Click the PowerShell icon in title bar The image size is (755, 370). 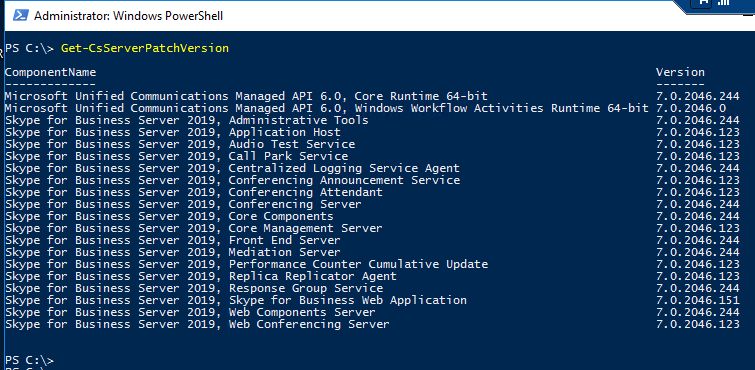tap(21, 15)
